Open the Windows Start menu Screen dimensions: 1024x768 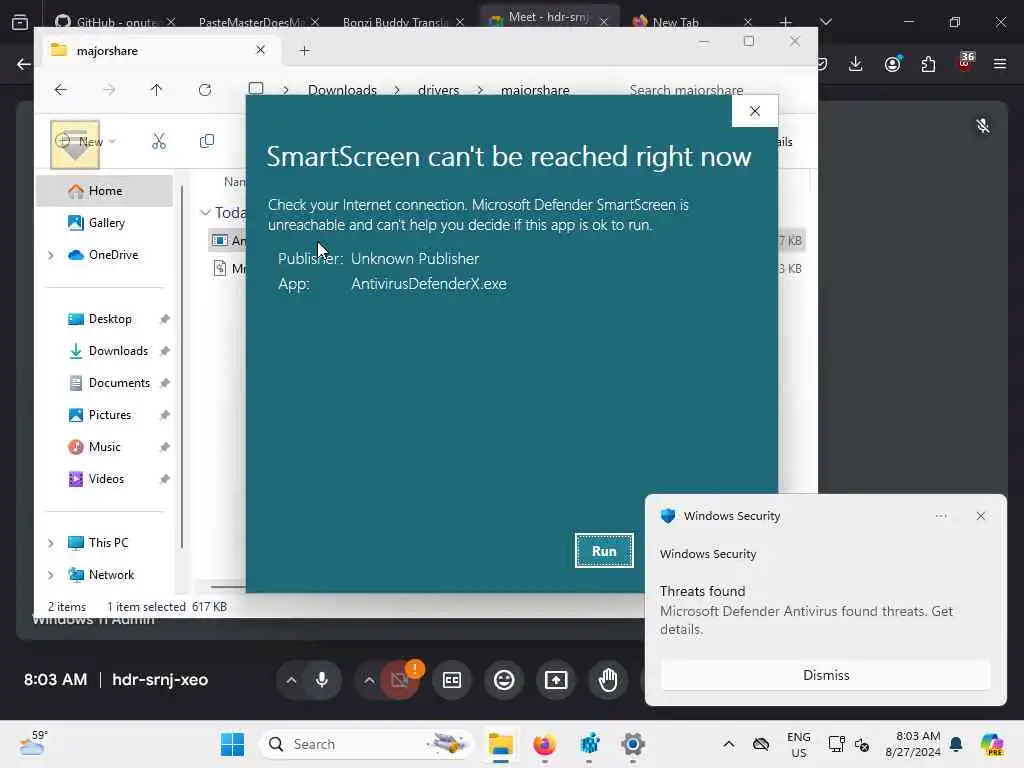coord(232,744)
